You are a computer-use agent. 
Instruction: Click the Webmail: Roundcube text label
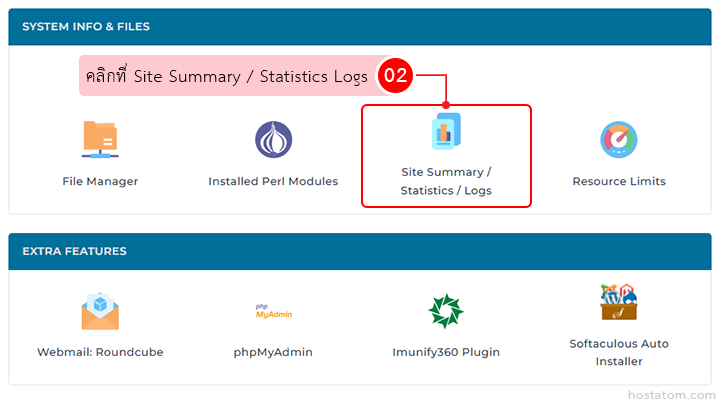pos(100,352)
